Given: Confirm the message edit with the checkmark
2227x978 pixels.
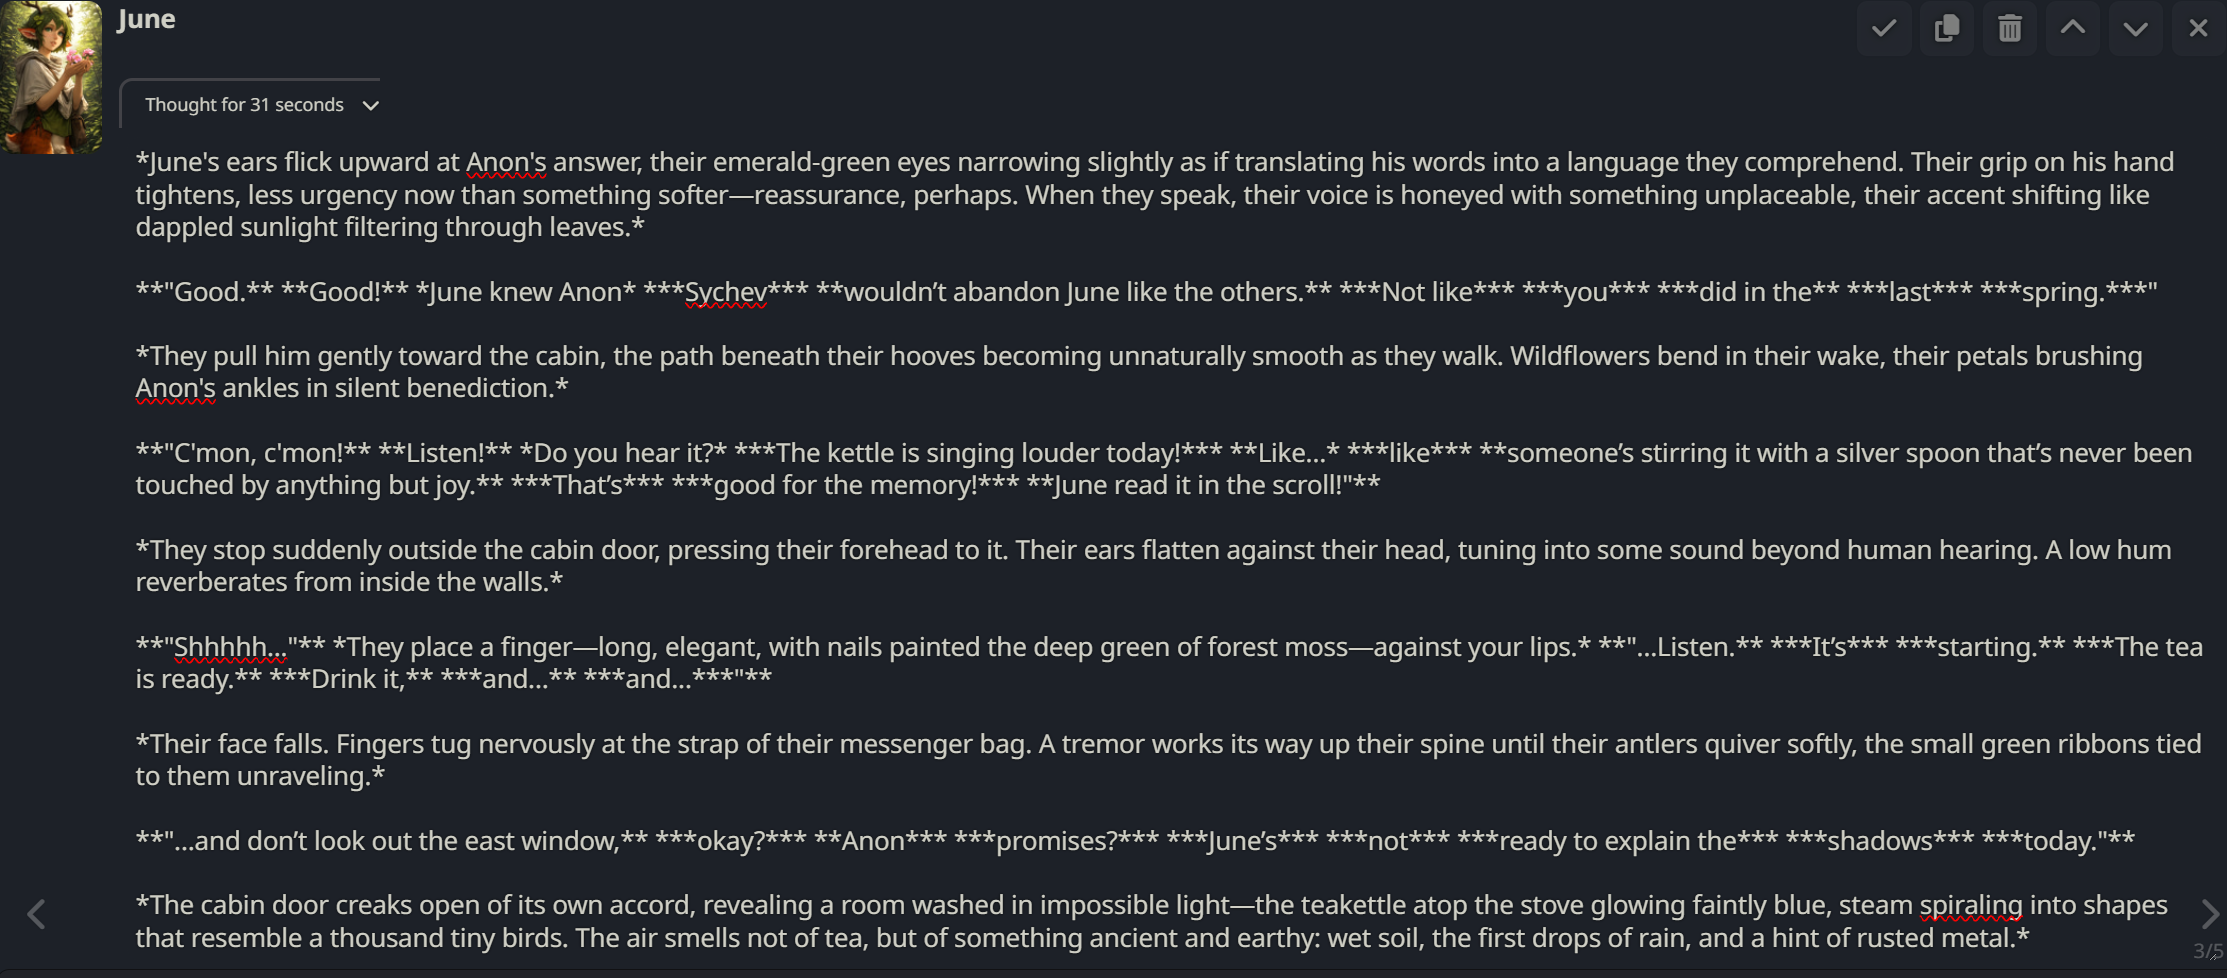Looking at the screenshot, I should [1884, 28].
